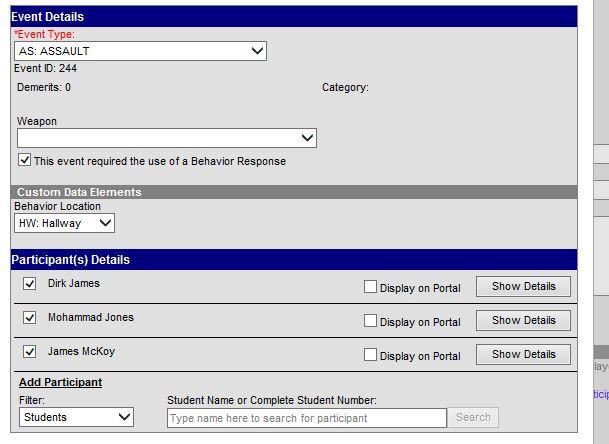Show Details for Mohammad Jones
Image resolution: width=609 pixels, height=444 pixels.
523,320
